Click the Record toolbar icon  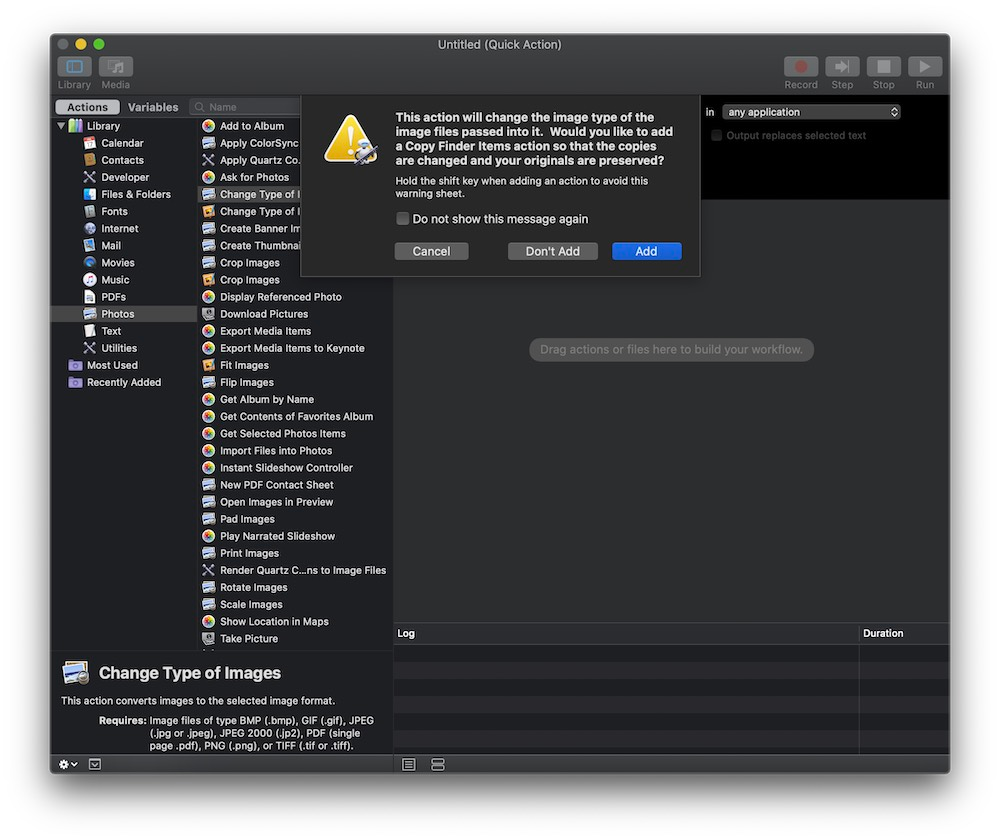[x=800, y=67]
